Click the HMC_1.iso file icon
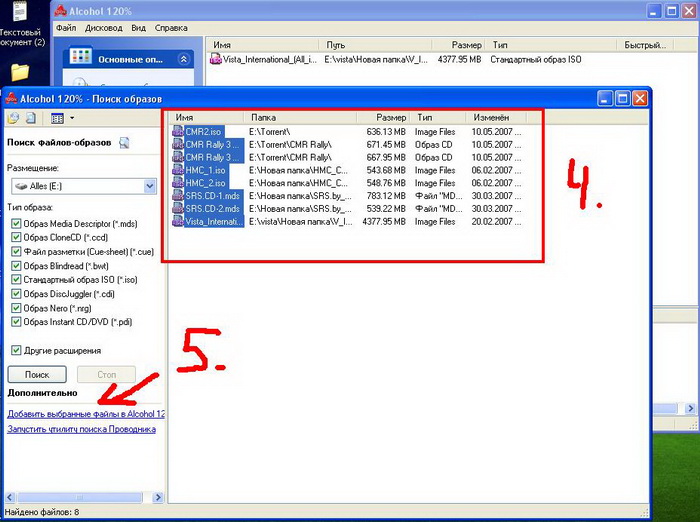The height and width of the screenshot is (522, 700). click(x=178, y=170)
